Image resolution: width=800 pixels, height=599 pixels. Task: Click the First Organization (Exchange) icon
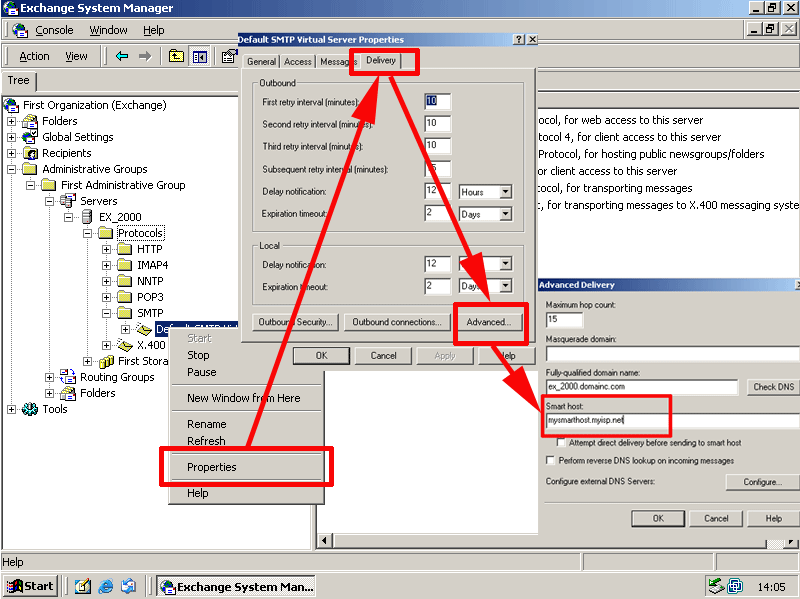tap(11, 105)
